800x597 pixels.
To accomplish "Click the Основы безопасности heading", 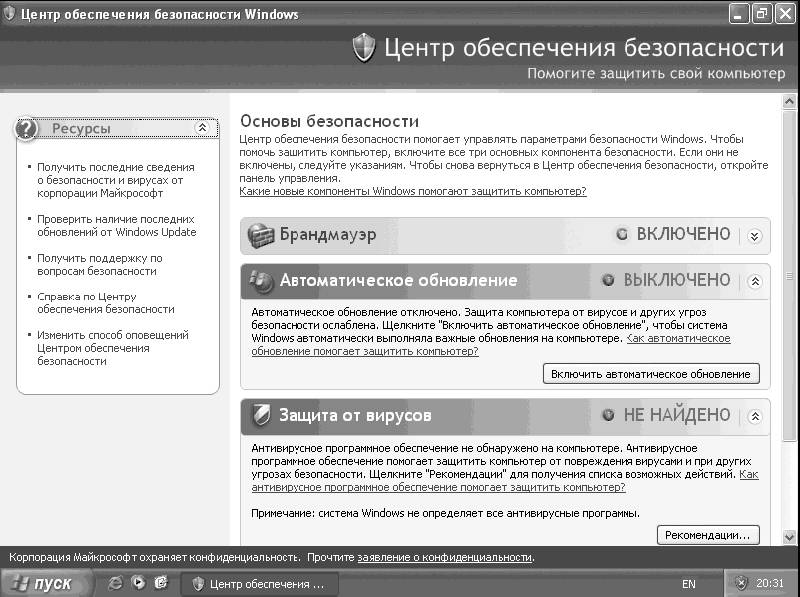I will tap(329, 121).
